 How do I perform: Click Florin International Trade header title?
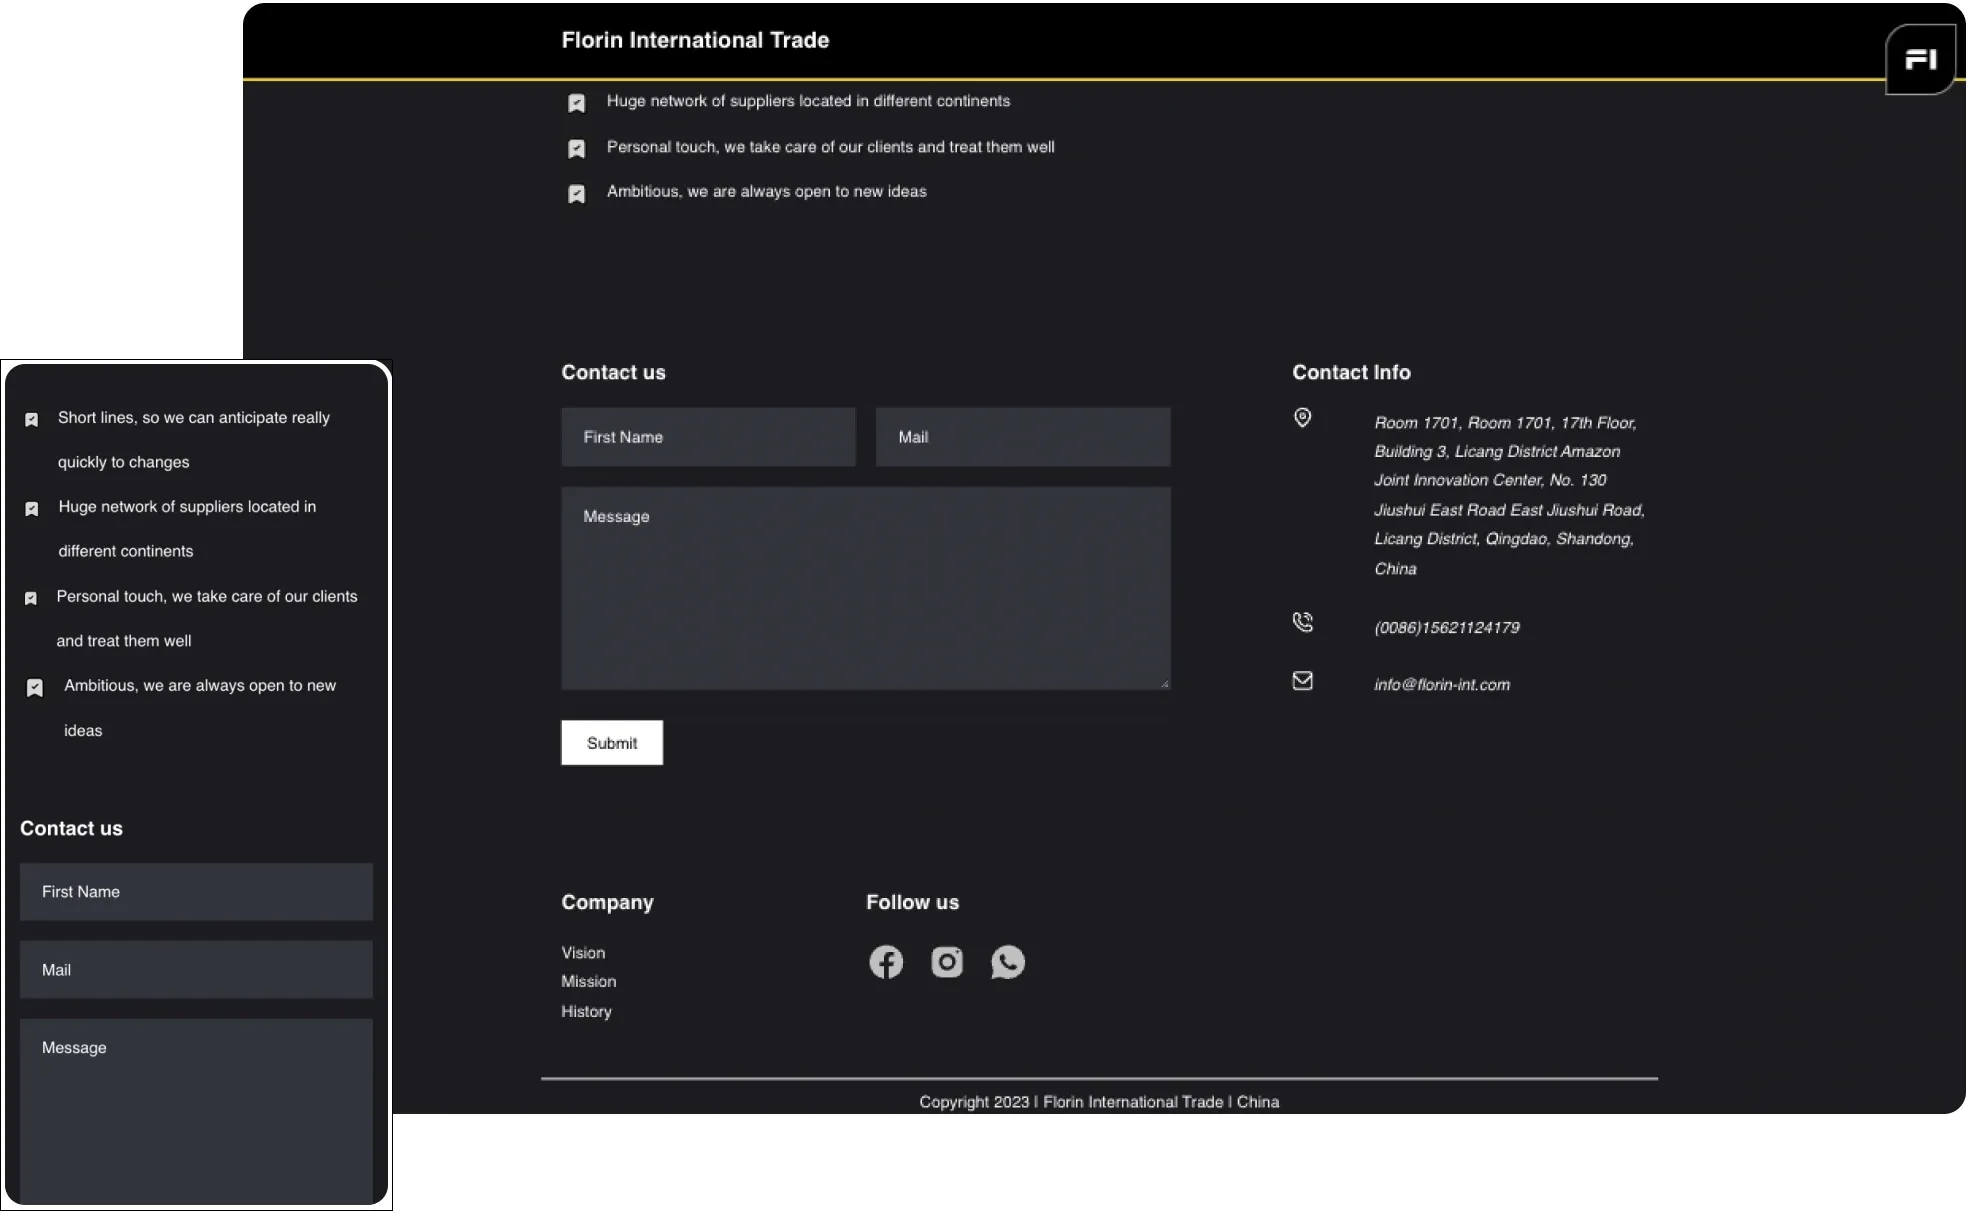695,40
